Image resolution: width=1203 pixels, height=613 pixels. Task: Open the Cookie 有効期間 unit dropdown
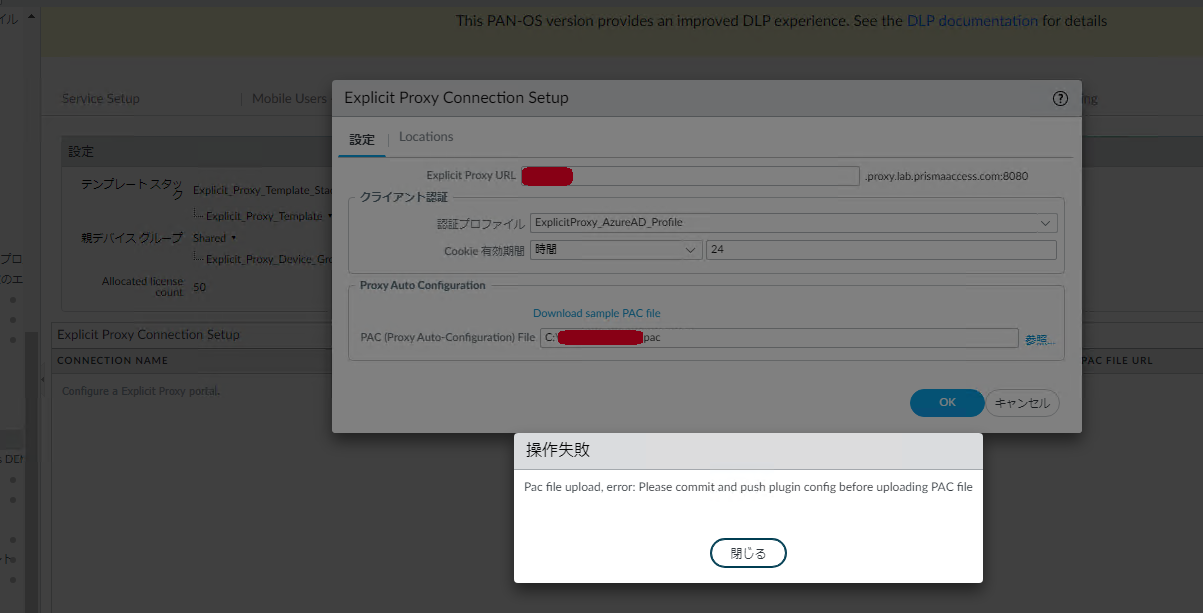pyautogui.click(x=692, y=250)
